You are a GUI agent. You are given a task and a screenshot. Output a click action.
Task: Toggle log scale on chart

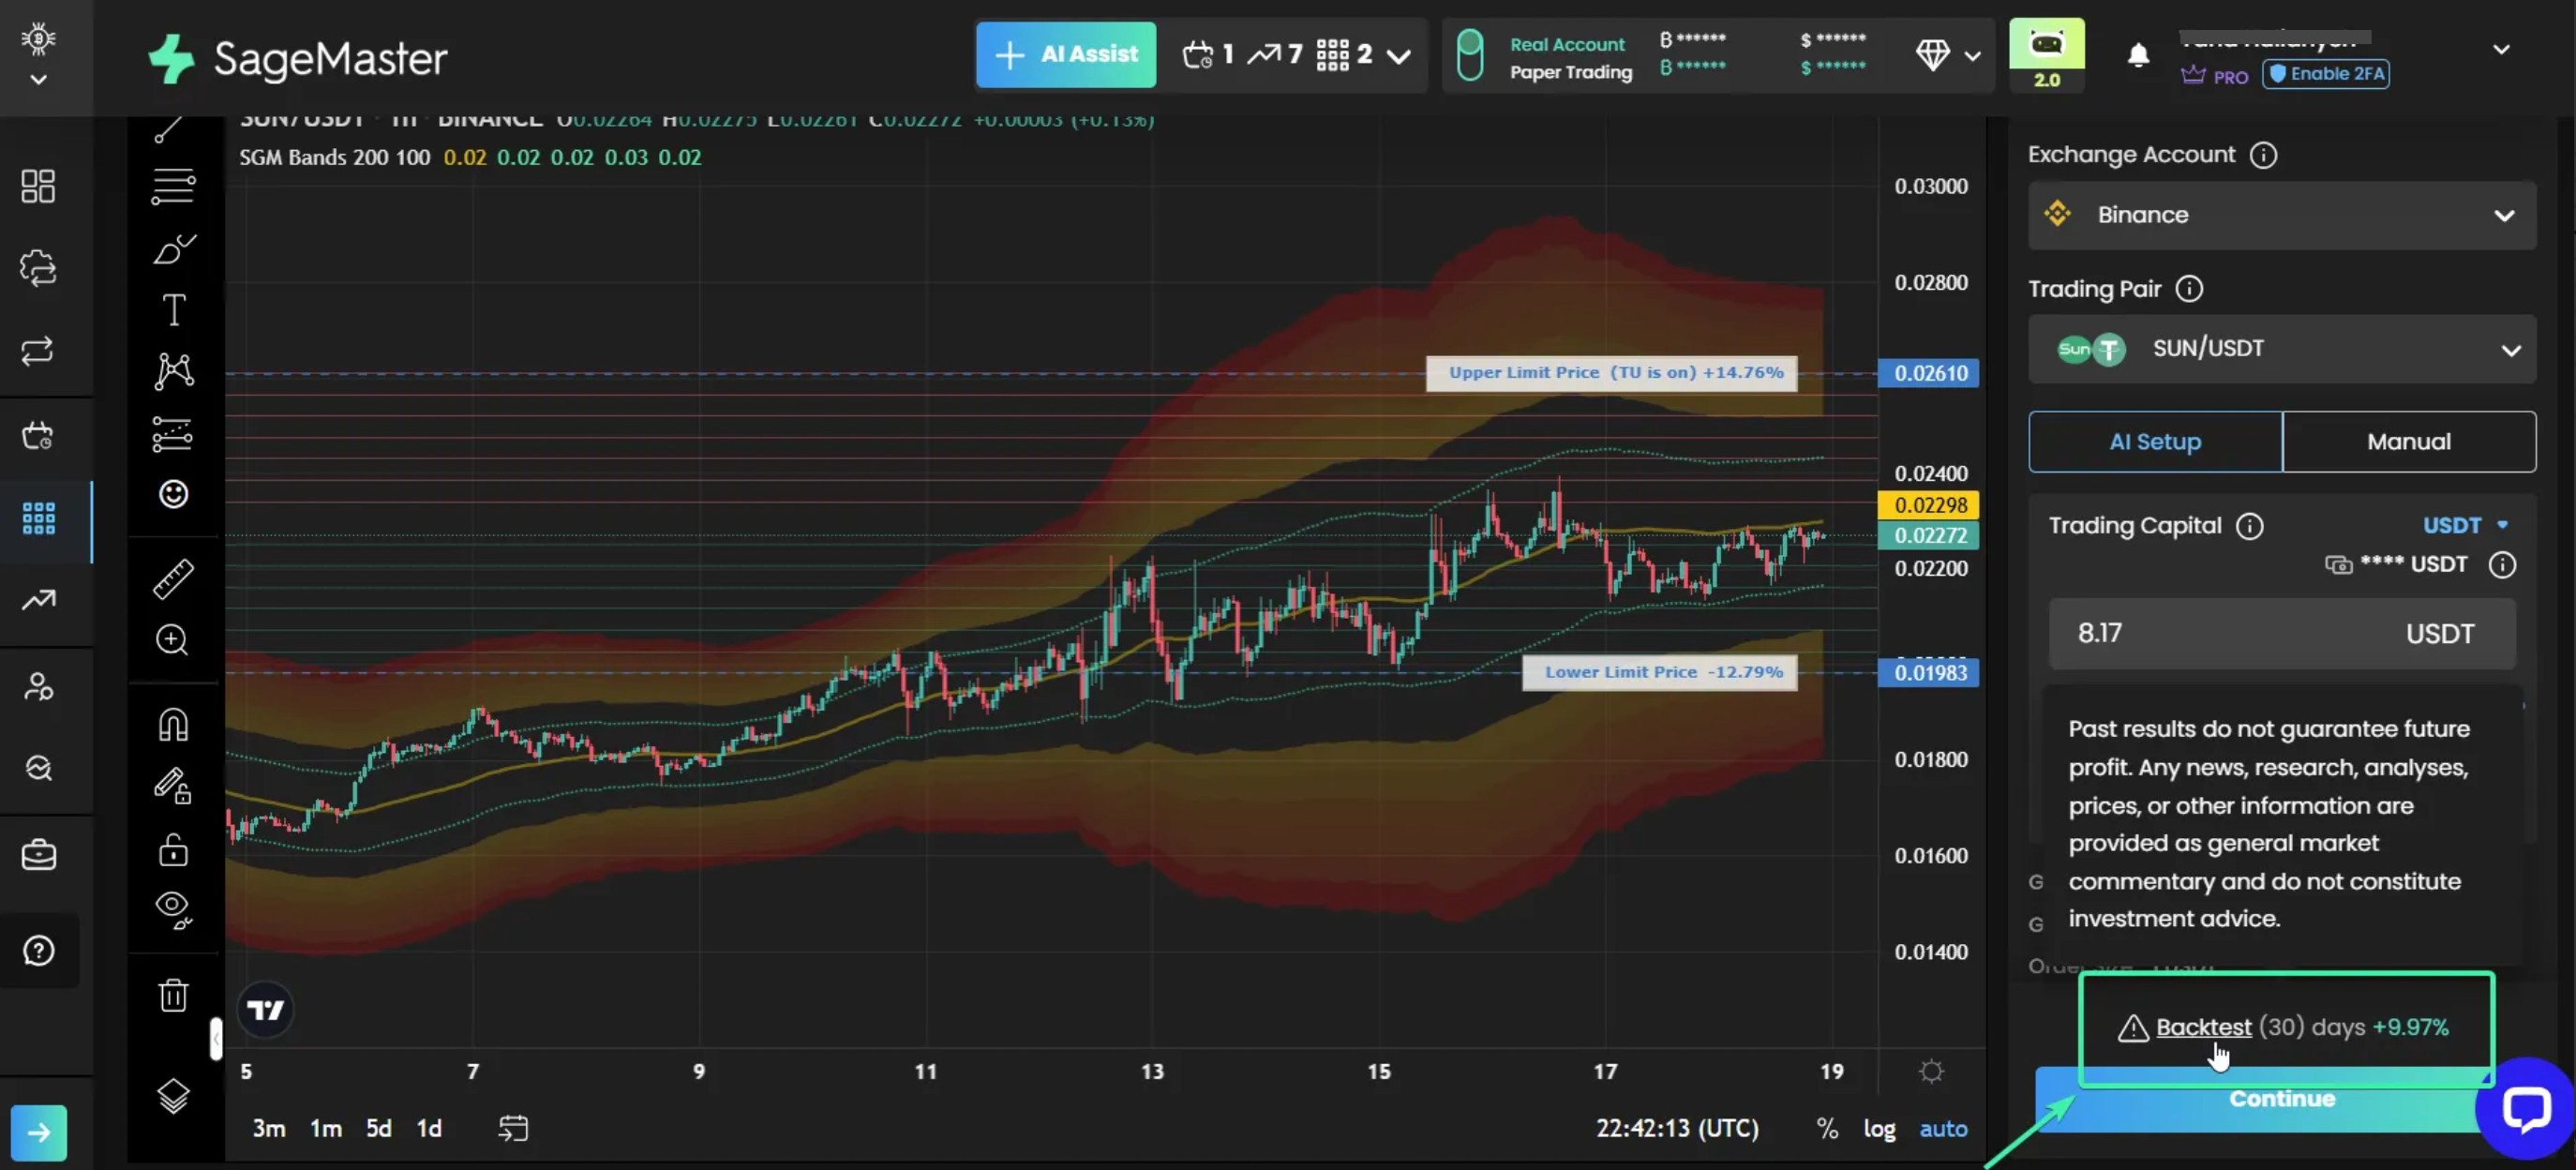click(x=1879, y=1128)
